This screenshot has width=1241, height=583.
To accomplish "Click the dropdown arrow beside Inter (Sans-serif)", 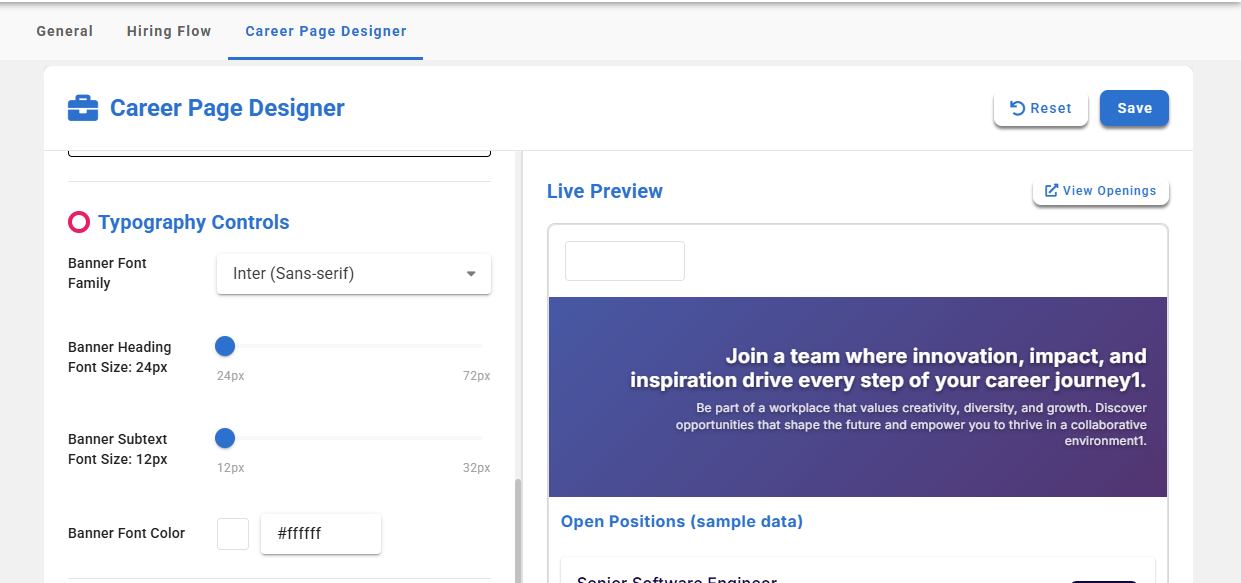I will click(471, 274).
